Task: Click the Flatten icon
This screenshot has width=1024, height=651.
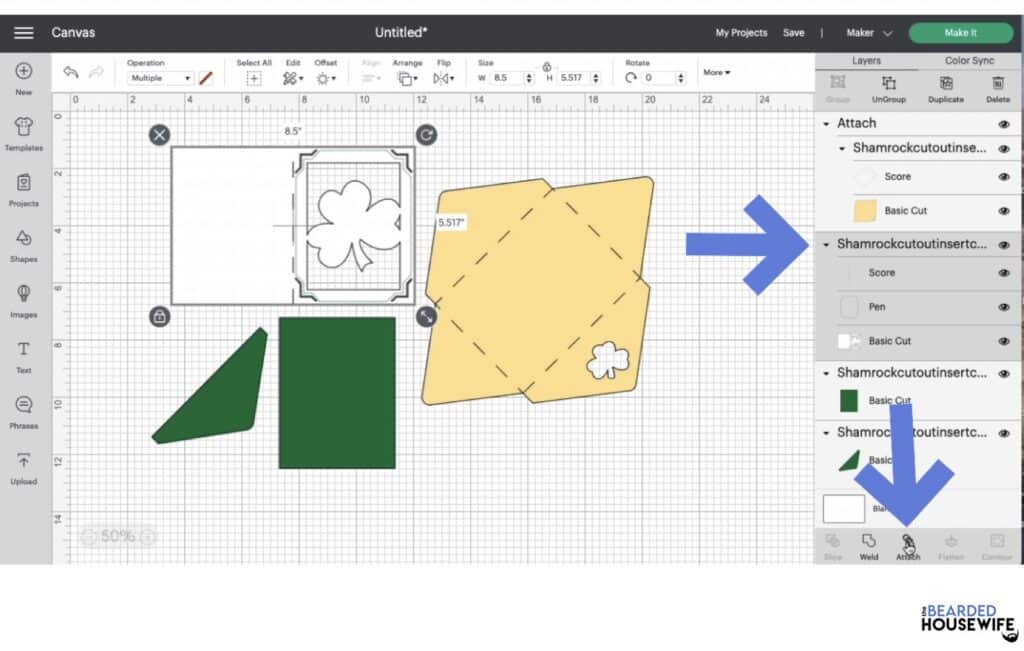Action: [951, 545]
